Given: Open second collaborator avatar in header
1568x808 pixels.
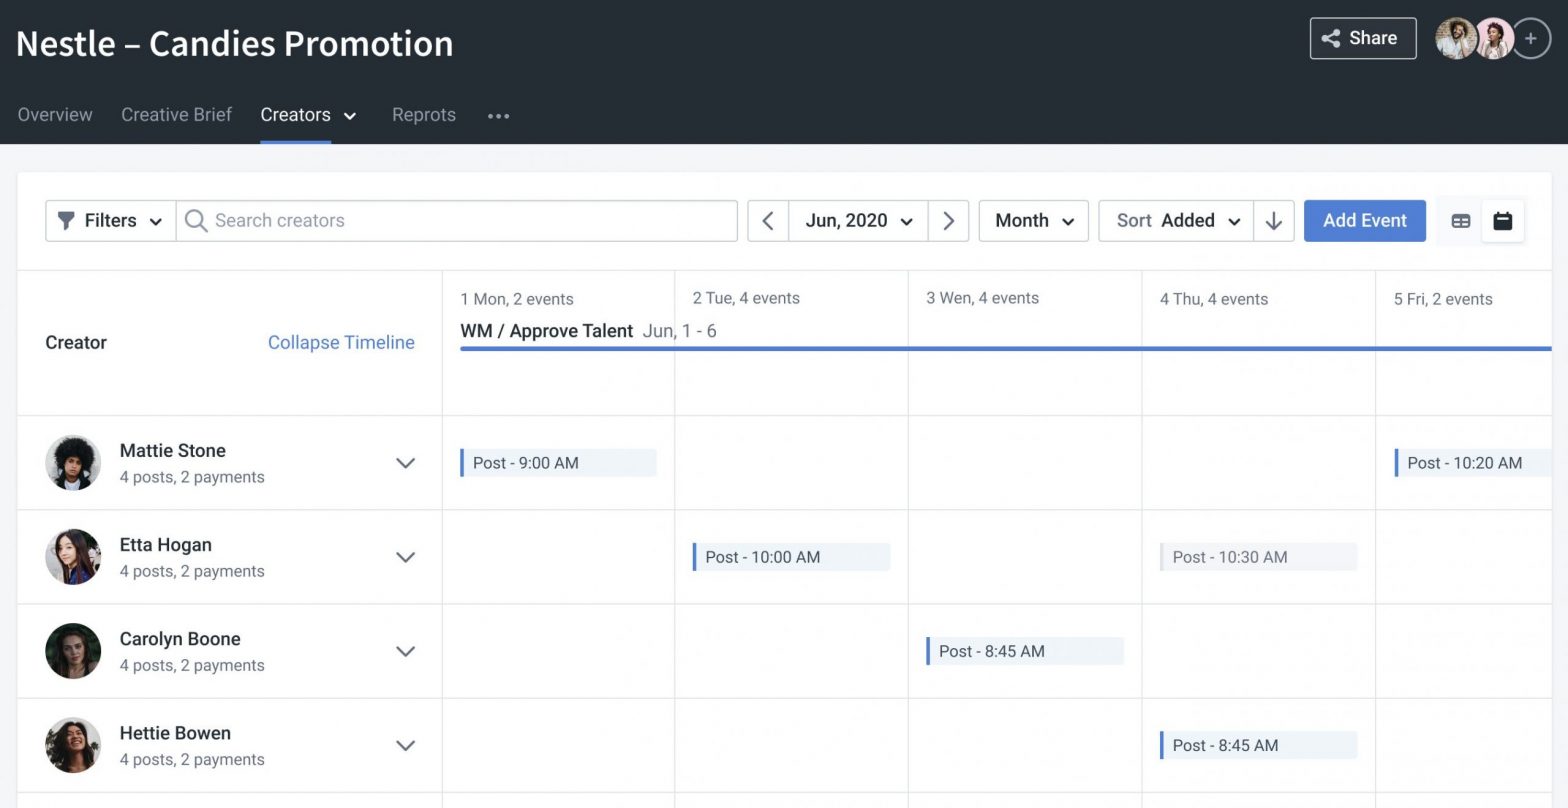Looking at the screenshot, I should (1493, 39).
